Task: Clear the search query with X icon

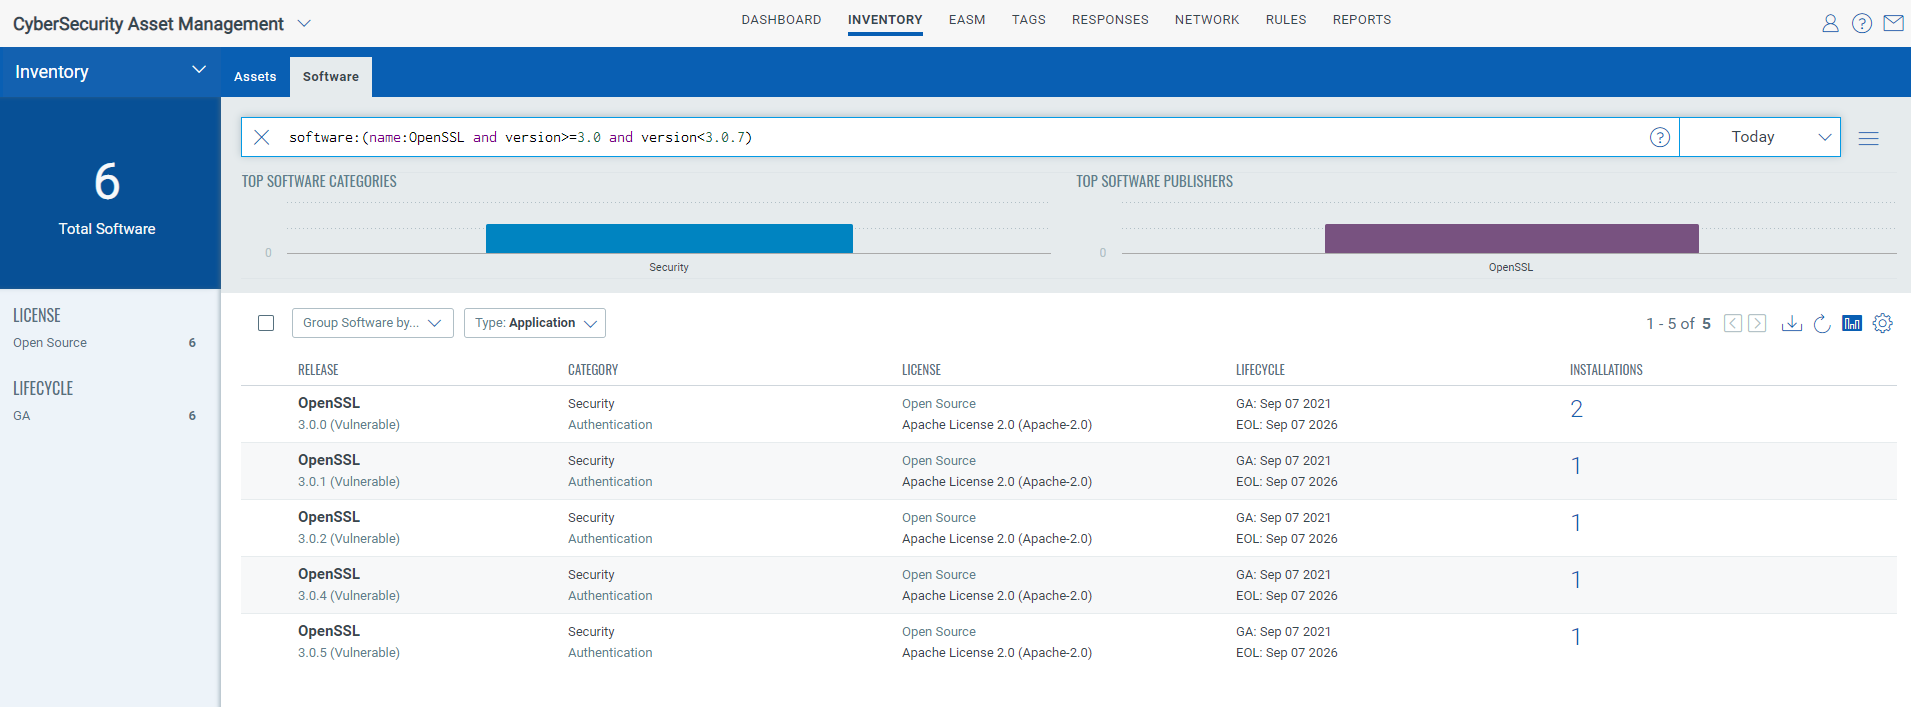Action: coord(262,137)
